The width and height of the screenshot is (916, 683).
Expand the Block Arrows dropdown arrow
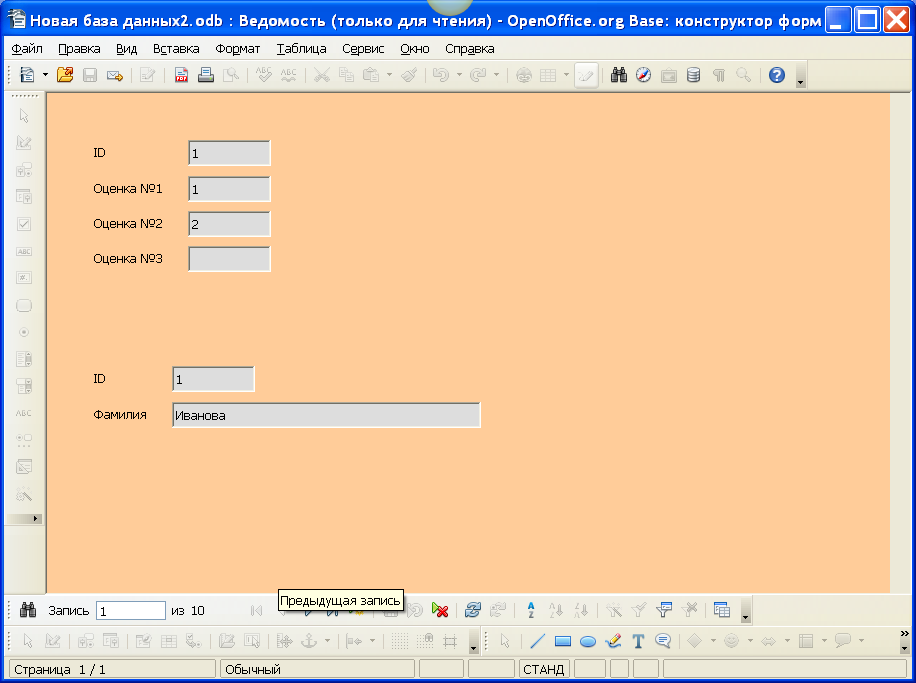[x=787, y=642]
